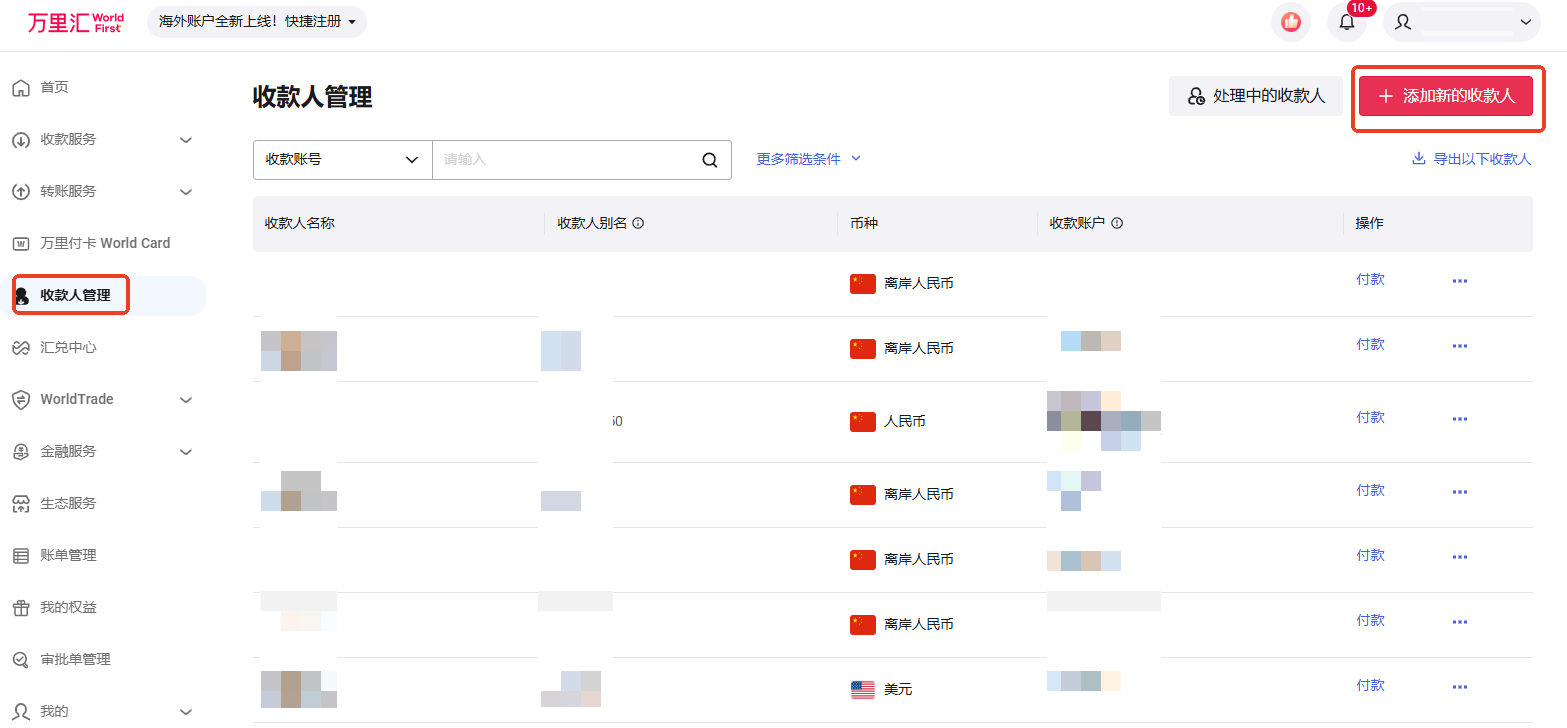Click the notification bell icon
1567x728 pixels.
pyautogui.click(x=1346, y=22)
